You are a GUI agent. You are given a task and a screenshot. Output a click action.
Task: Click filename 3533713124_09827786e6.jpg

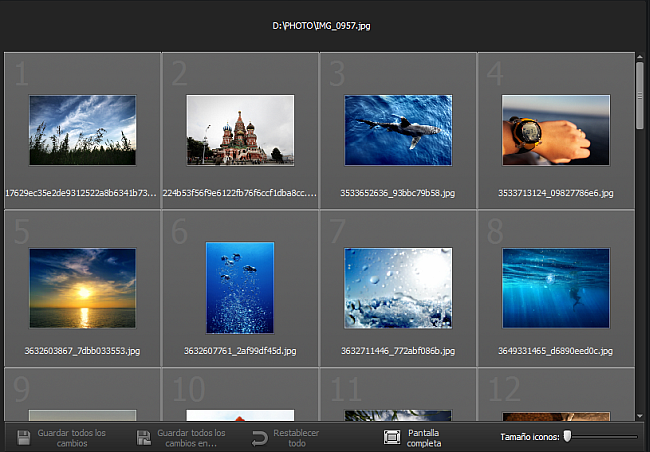tap(555, 193)
